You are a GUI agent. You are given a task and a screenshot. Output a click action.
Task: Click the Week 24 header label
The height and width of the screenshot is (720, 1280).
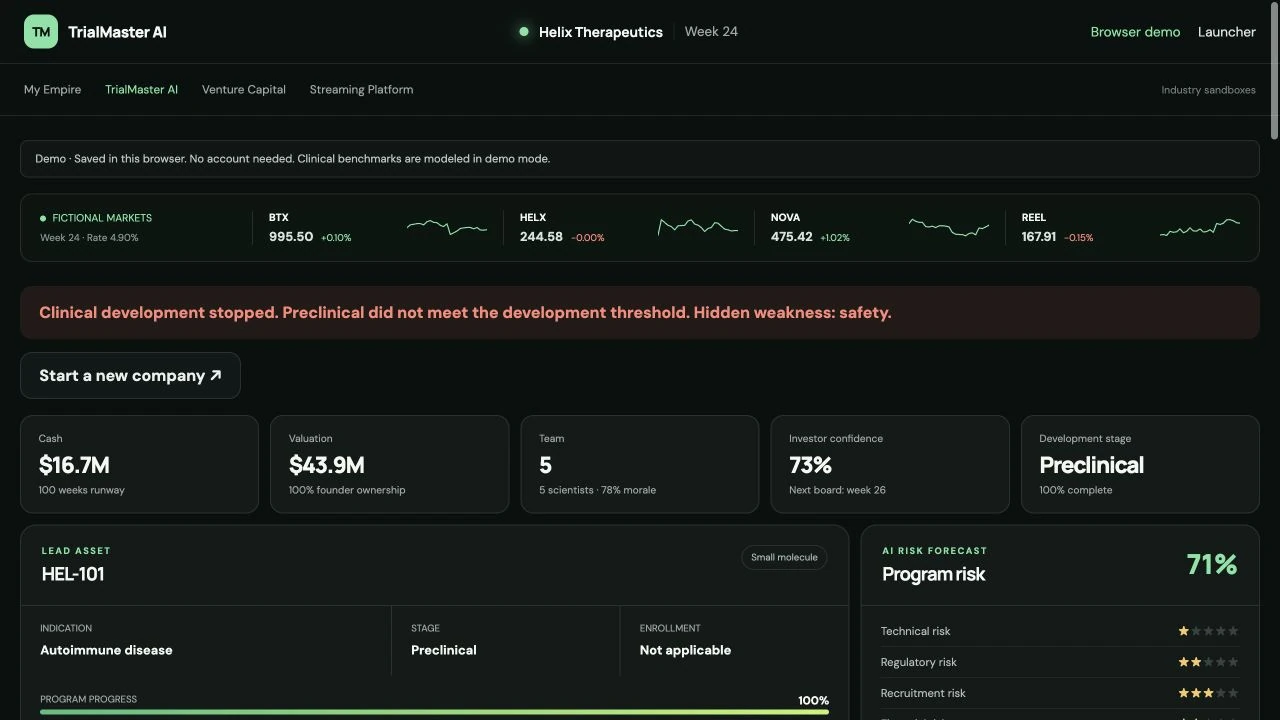[711, 32]
